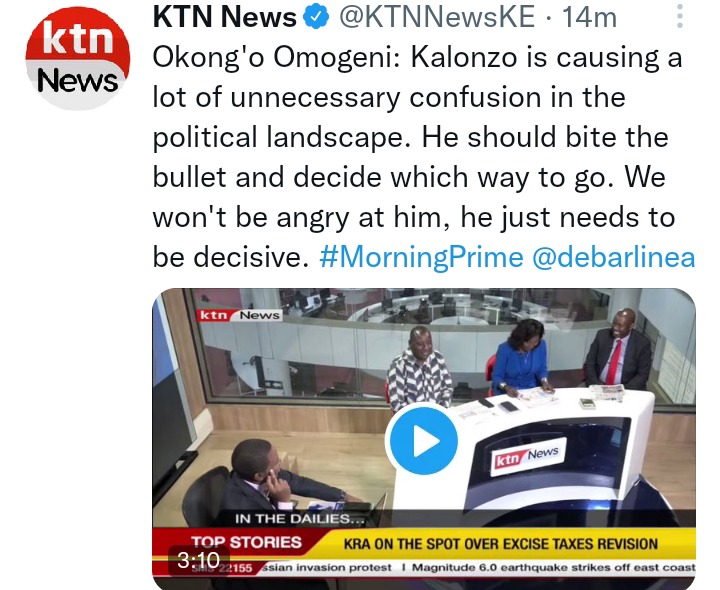Open the @KTNNewsKE handle
720x590 pixels.
[x=437, y=17]
